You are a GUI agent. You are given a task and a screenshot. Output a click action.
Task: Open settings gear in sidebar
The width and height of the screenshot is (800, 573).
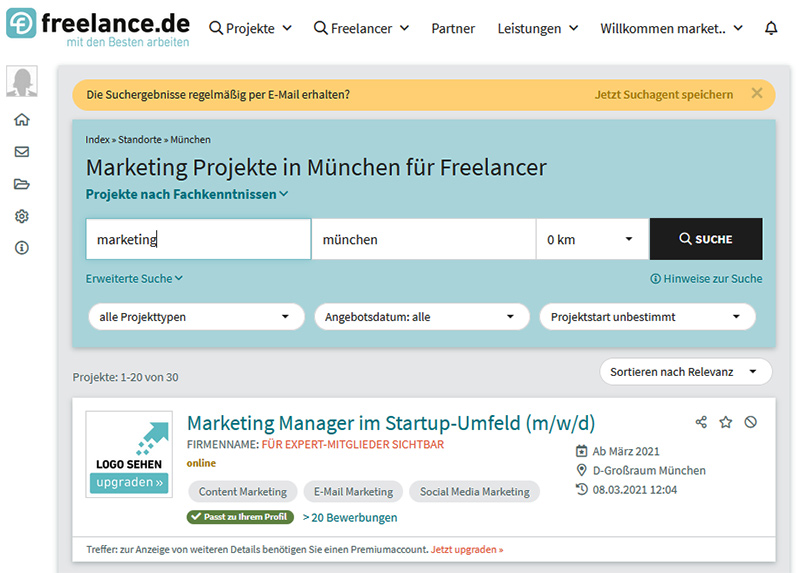21,216
